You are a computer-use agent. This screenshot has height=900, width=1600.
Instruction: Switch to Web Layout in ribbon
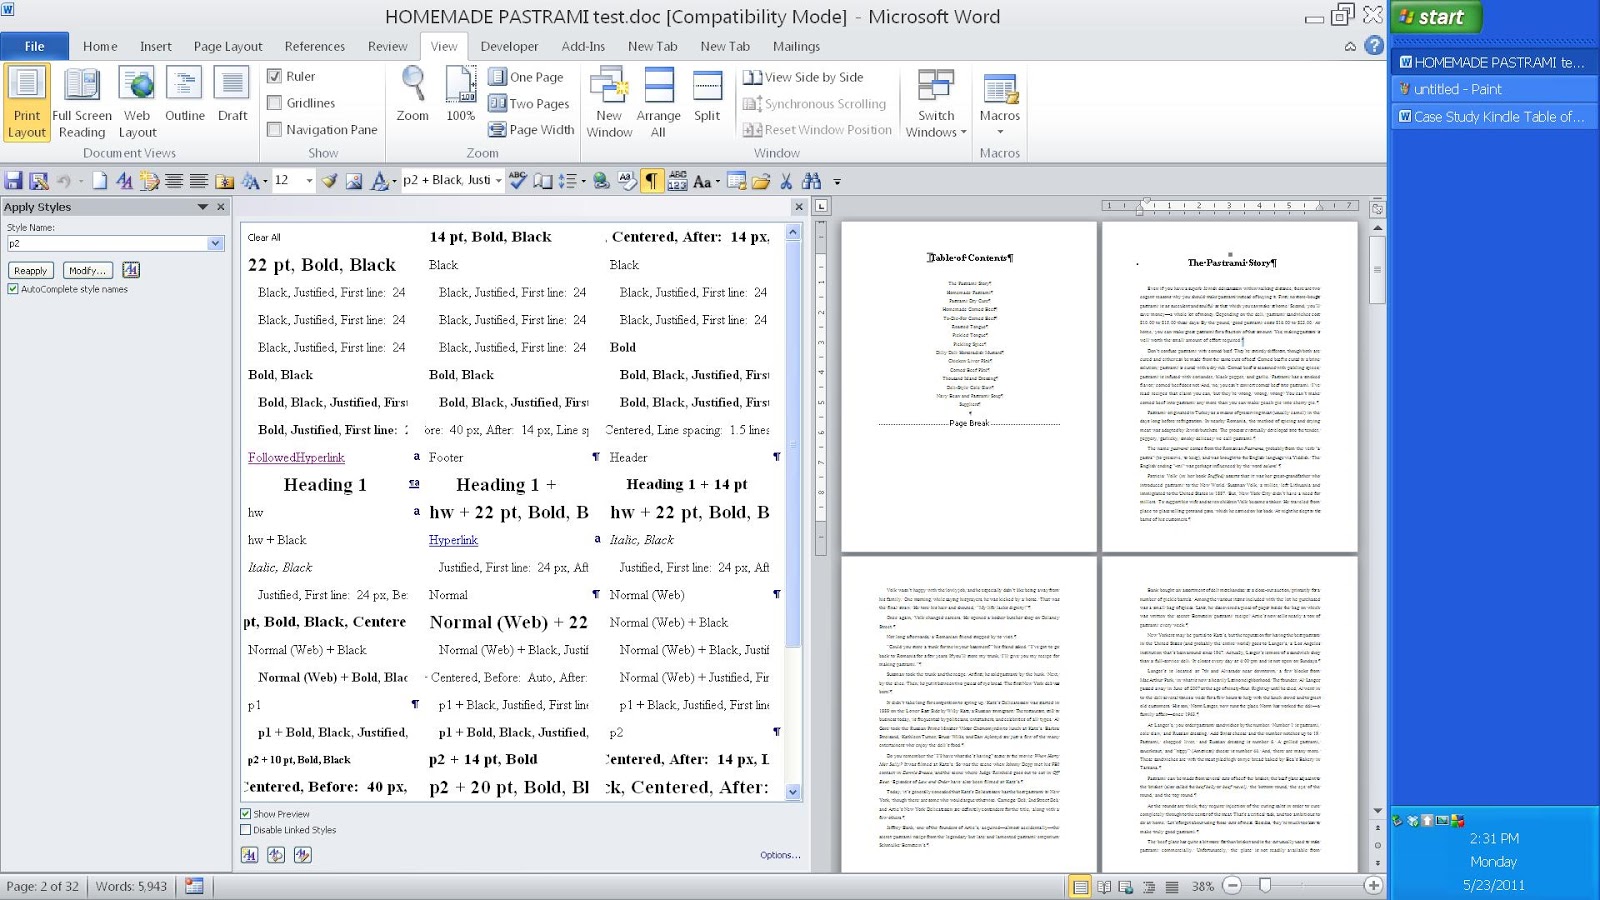[137, 102]
